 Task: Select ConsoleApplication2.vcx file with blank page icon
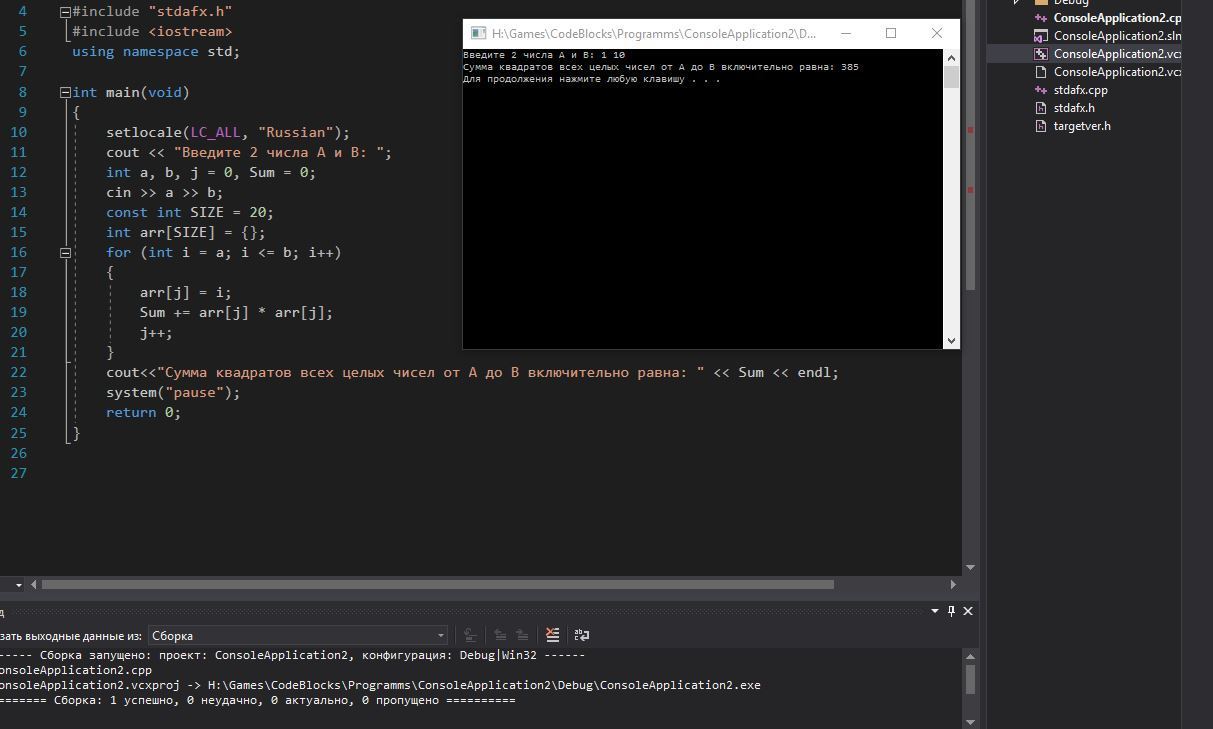tap(1117, 72)
